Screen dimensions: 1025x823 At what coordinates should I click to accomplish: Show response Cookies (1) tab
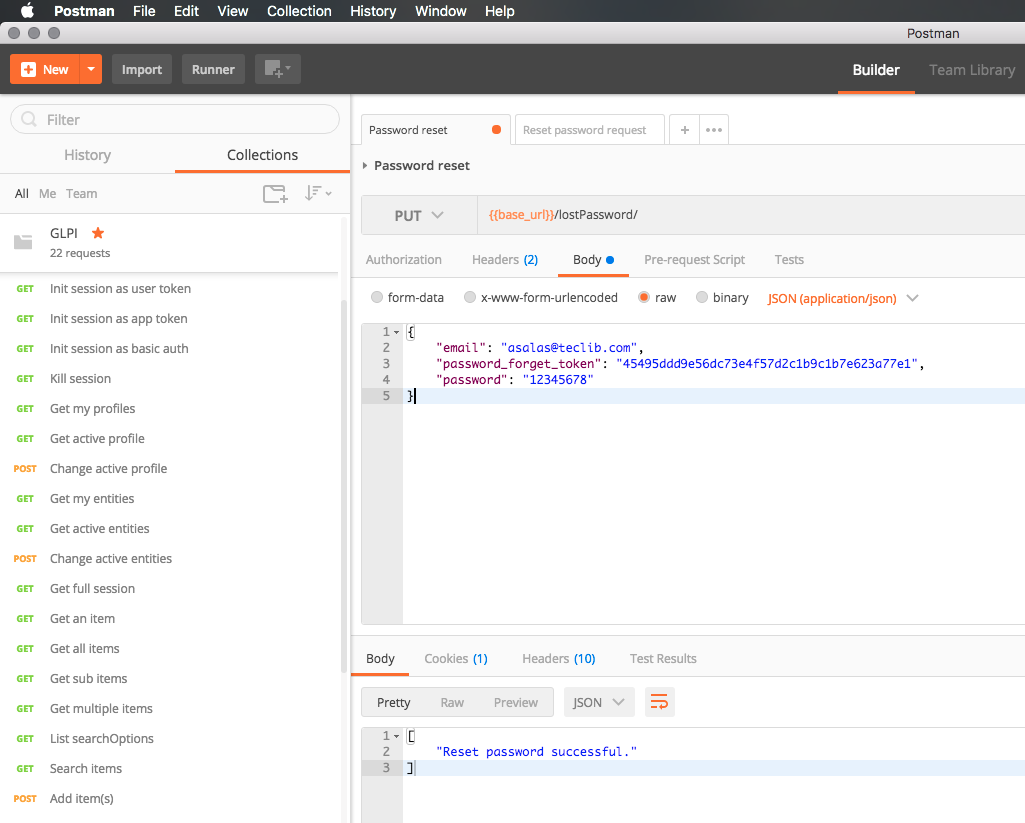pyautogui.click(x=456, y=658)
